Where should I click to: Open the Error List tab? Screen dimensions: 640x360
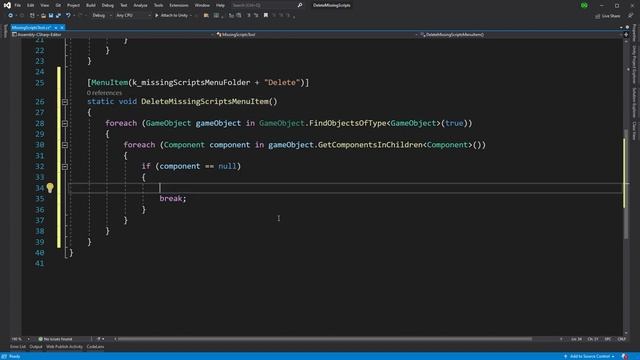(18, 347)
